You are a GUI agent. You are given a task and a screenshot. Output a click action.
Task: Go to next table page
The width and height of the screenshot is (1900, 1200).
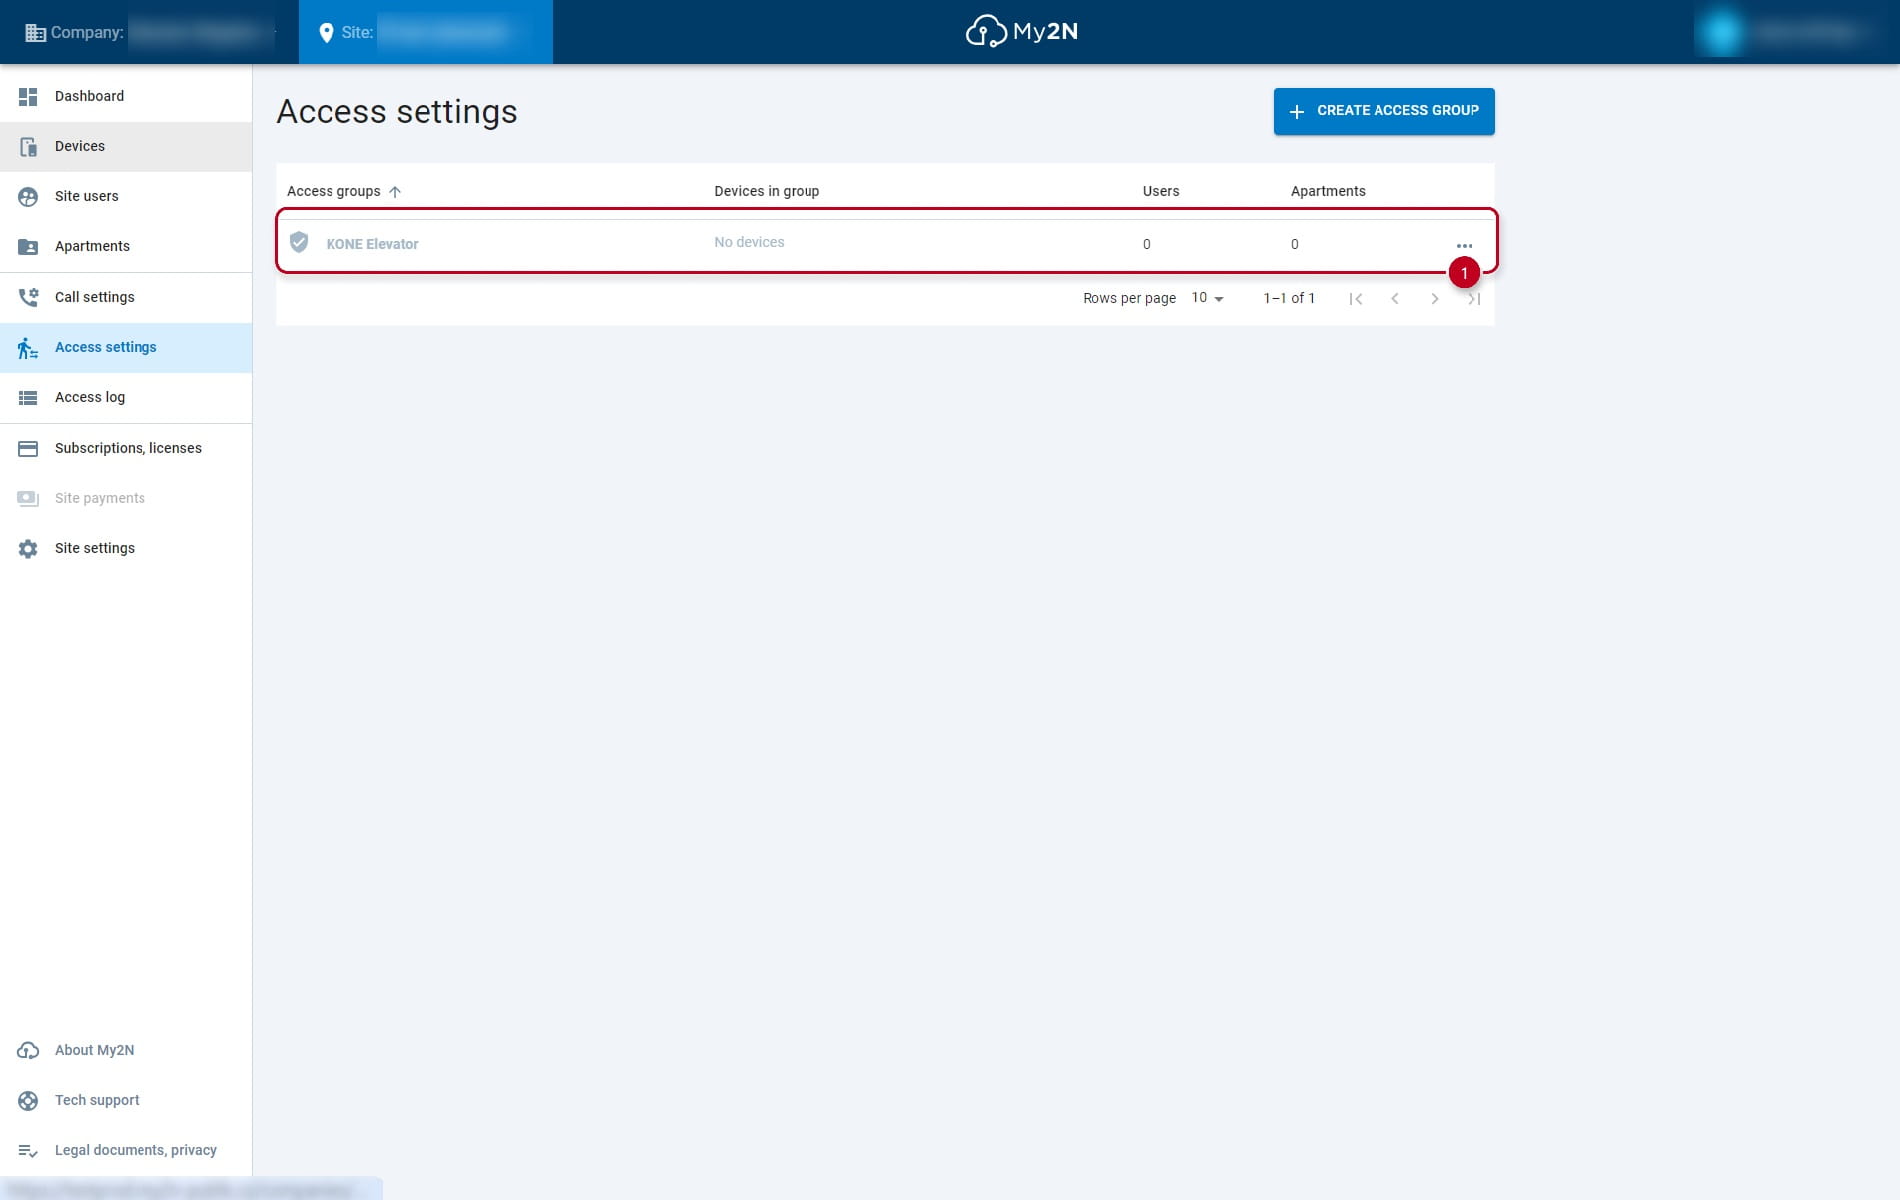(1435, 298)
